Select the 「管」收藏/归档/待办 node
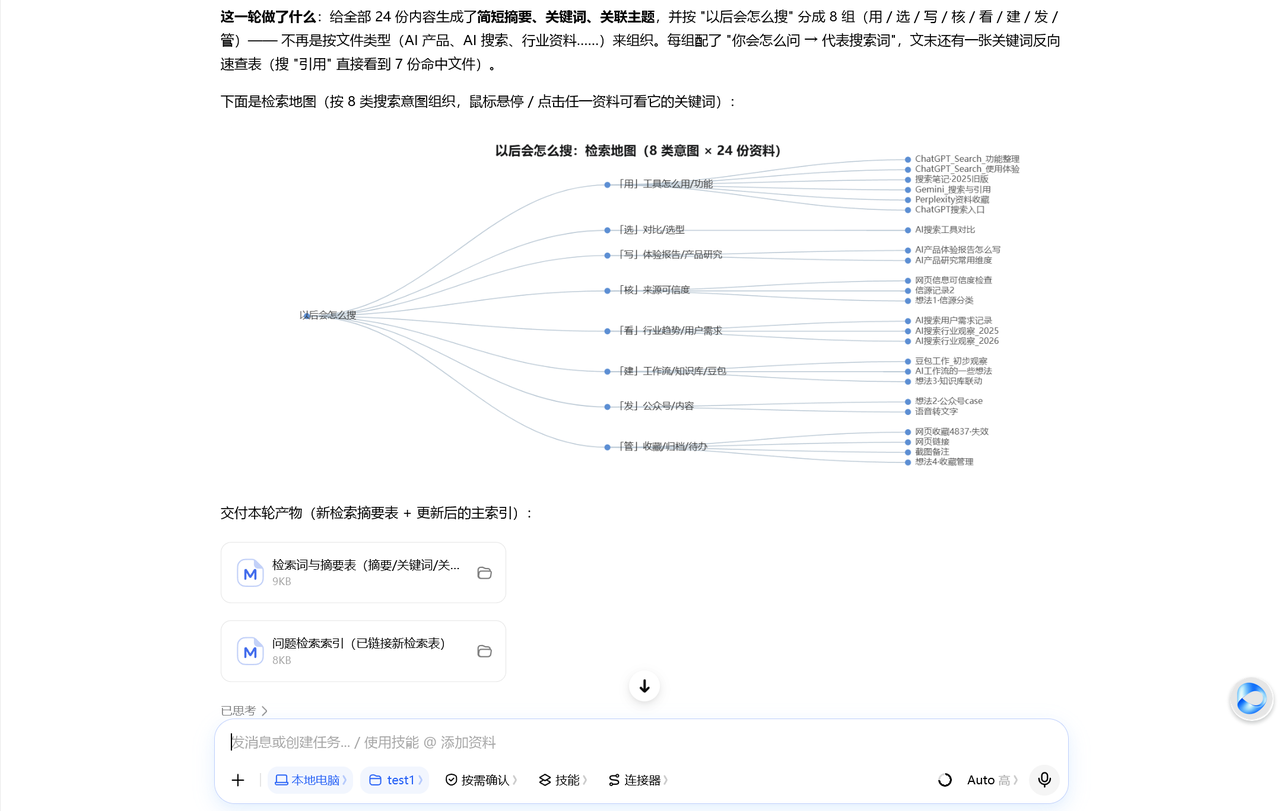 [x=657, y=447]
